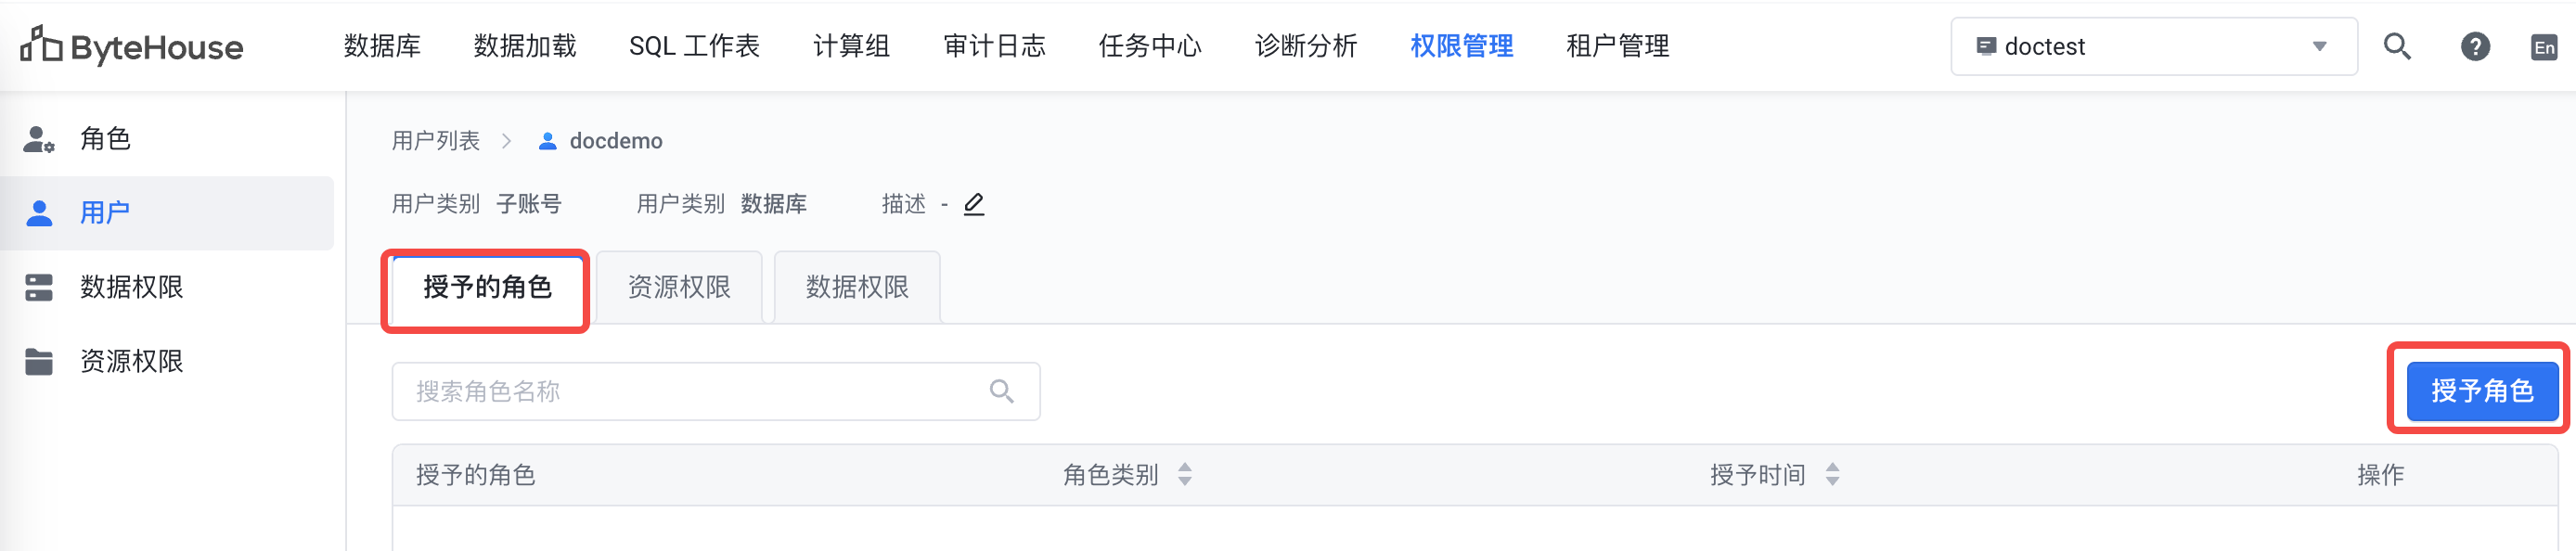Switch to the 资源权限 tab
The image size is (2576, 551).
pyautogui.click(x=679, y=287)
